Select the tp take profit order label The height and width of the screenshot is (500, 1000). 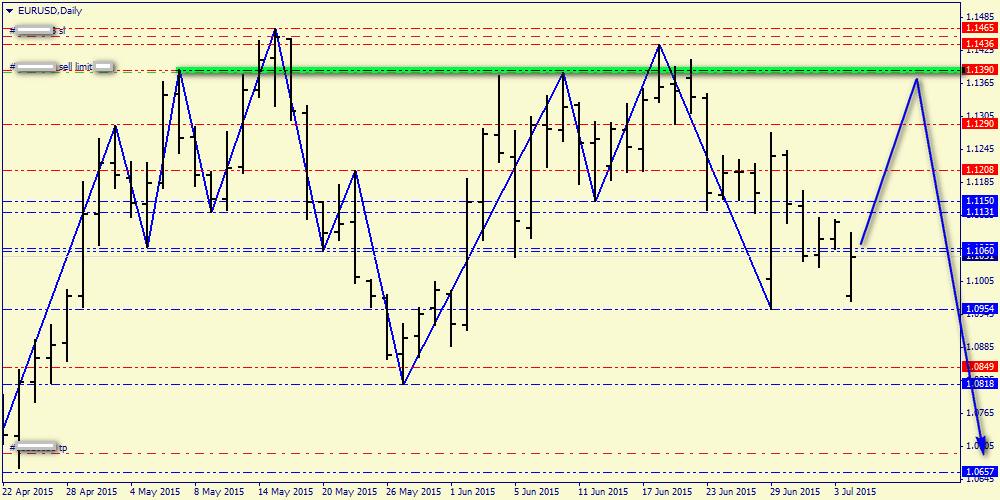(x=62, y=448)
